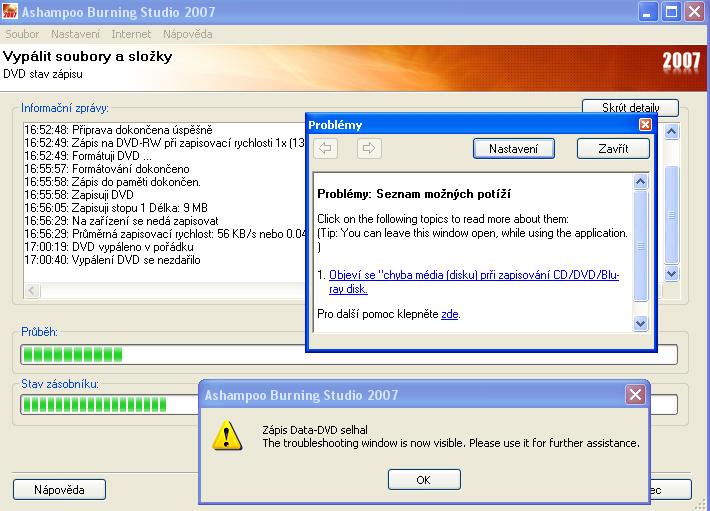Click the log list vertical scrollbar thumb
This screenshot has height=511, width=710.
[672, 215]
